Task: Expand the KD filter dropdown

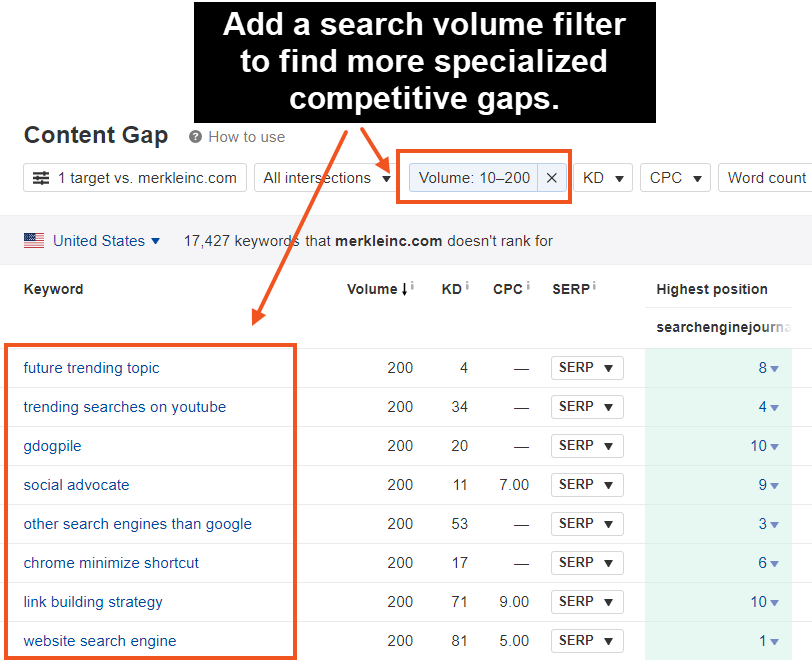Action: click(x=606, y=178)
